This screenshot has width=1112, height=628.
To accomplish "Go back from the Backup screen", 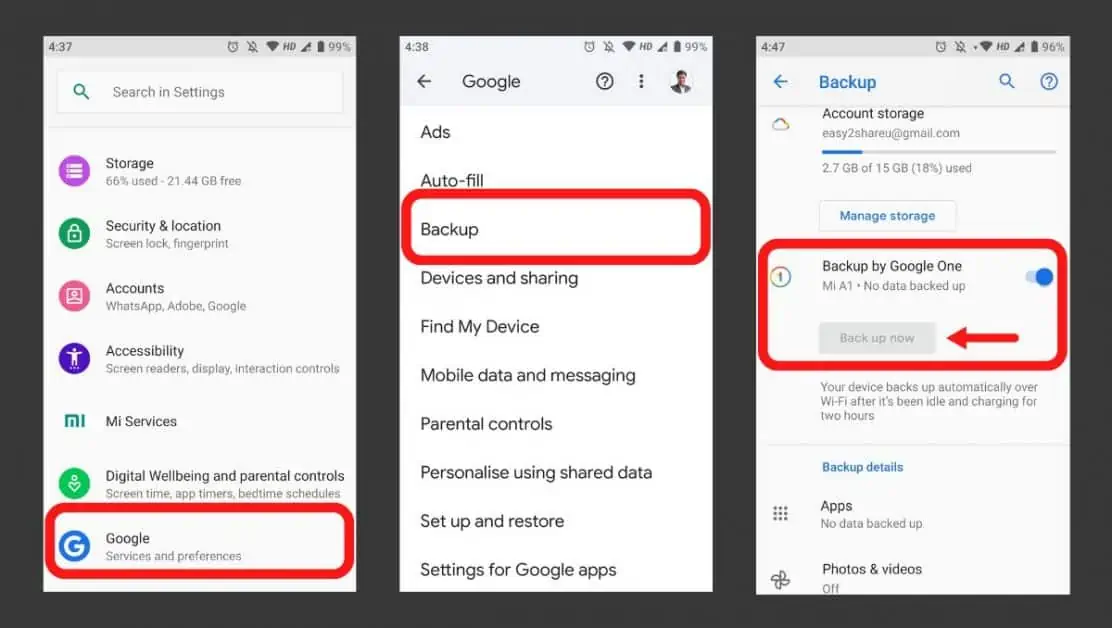I will [x=780, y=82].
